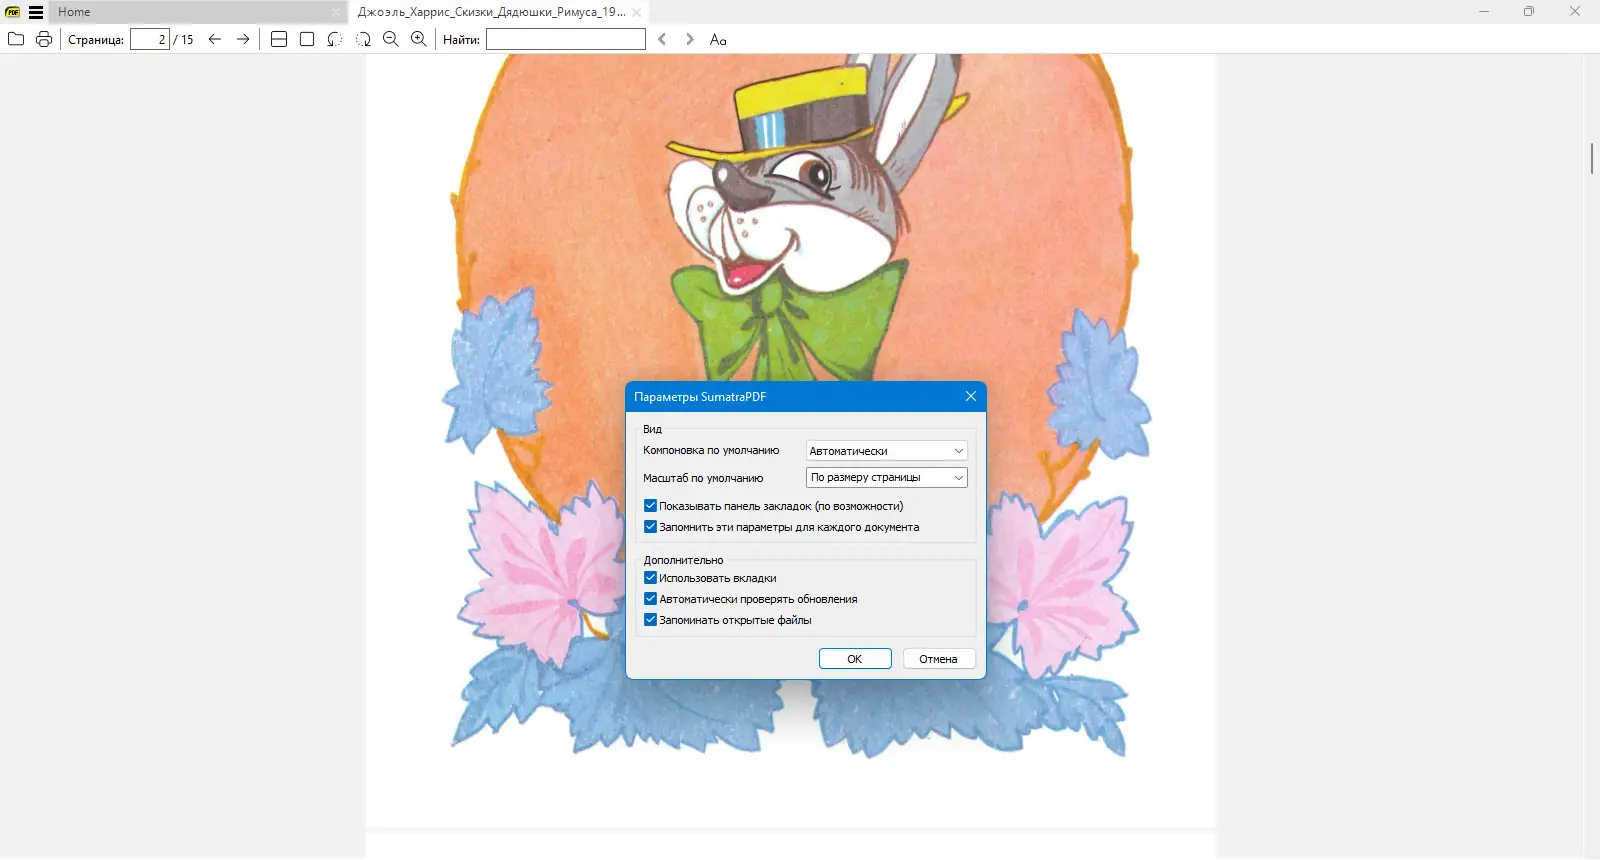
Task: Click the 'Масштаб по умолчанию' label
Action: pos(703,478)
